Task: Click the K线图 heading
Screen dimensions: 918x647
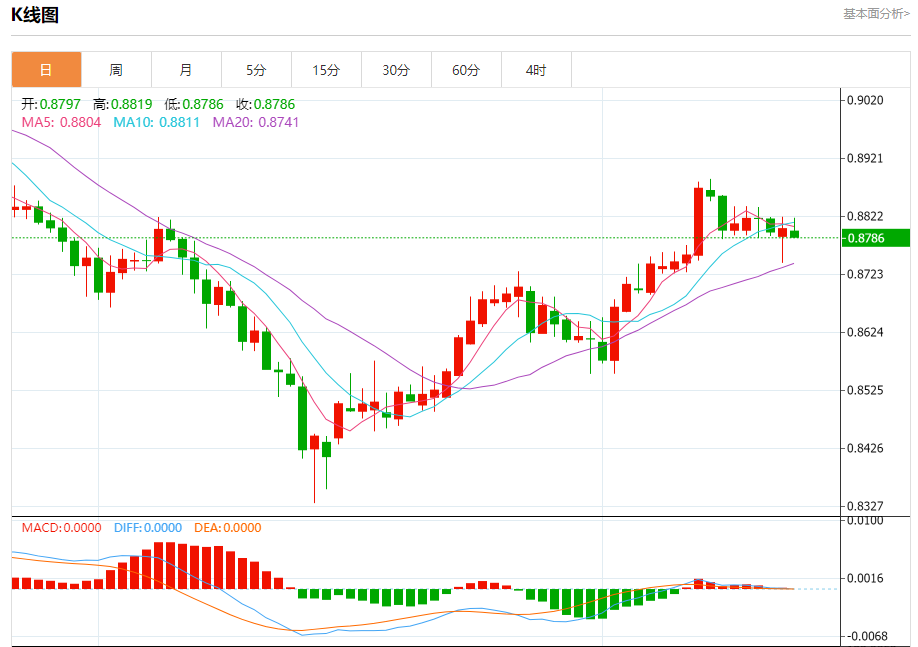Action: 35,15
